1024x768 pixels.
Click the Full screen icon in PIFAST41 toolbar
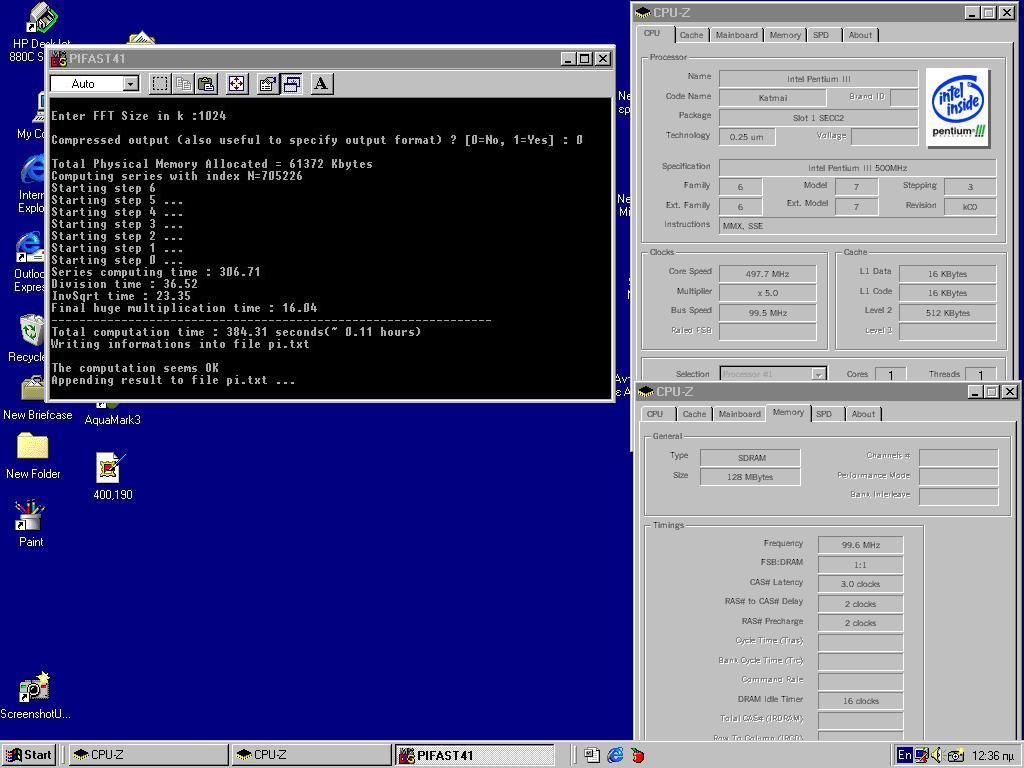coord(237,84)
